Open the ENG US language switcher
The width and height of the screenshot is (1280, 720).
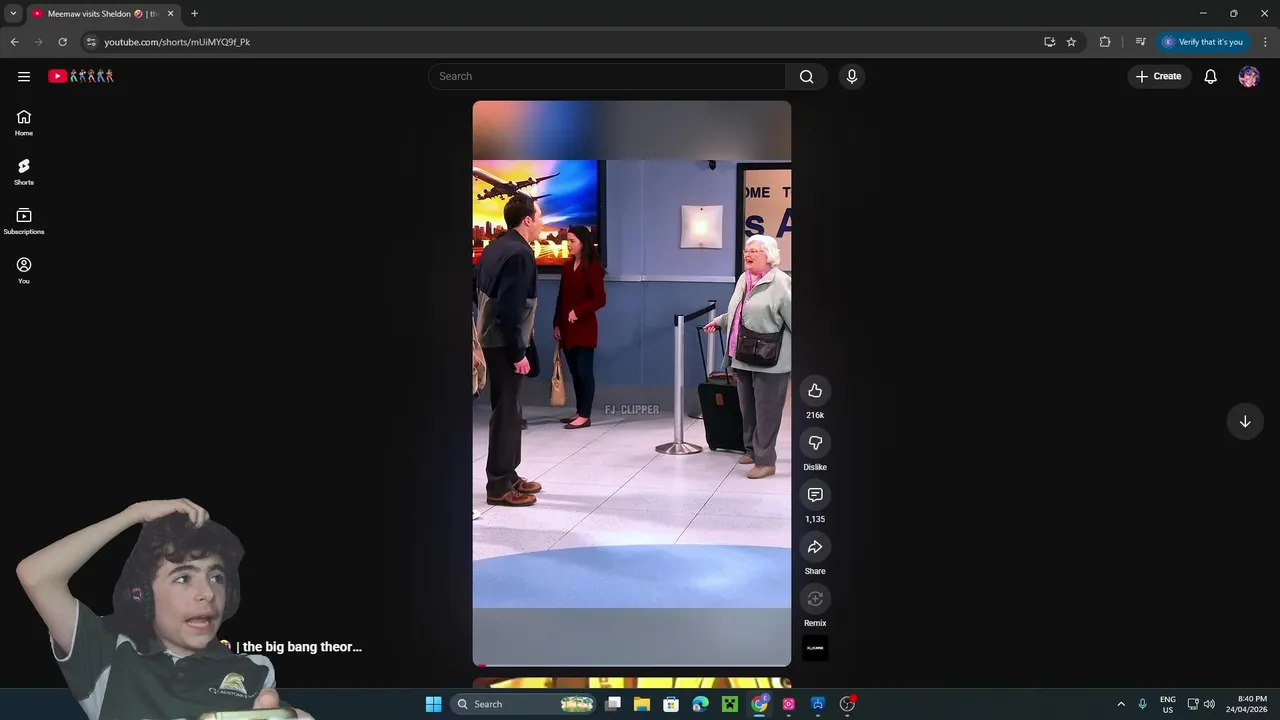[x=1167, y=704]
